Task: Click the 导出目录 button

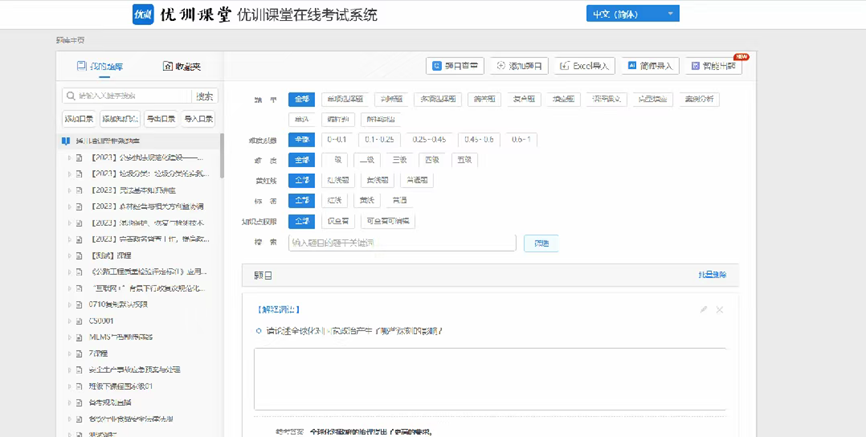Action: tap(160, 119)
